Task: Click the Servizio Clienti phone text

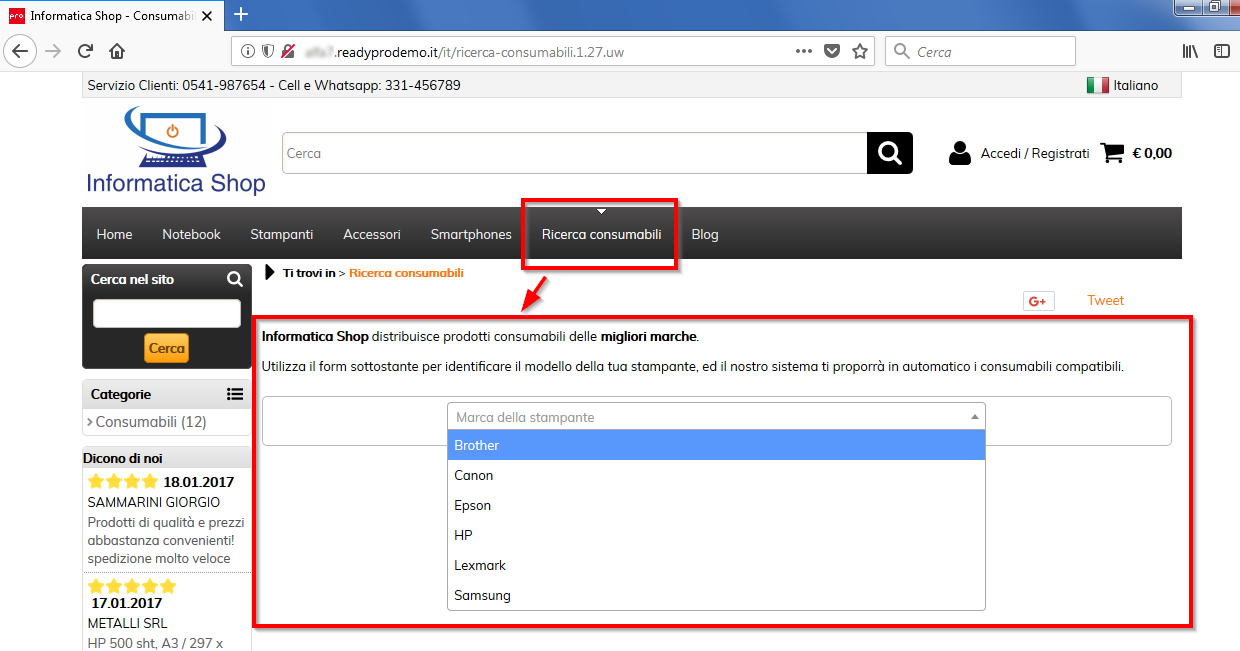Action: 274,86
